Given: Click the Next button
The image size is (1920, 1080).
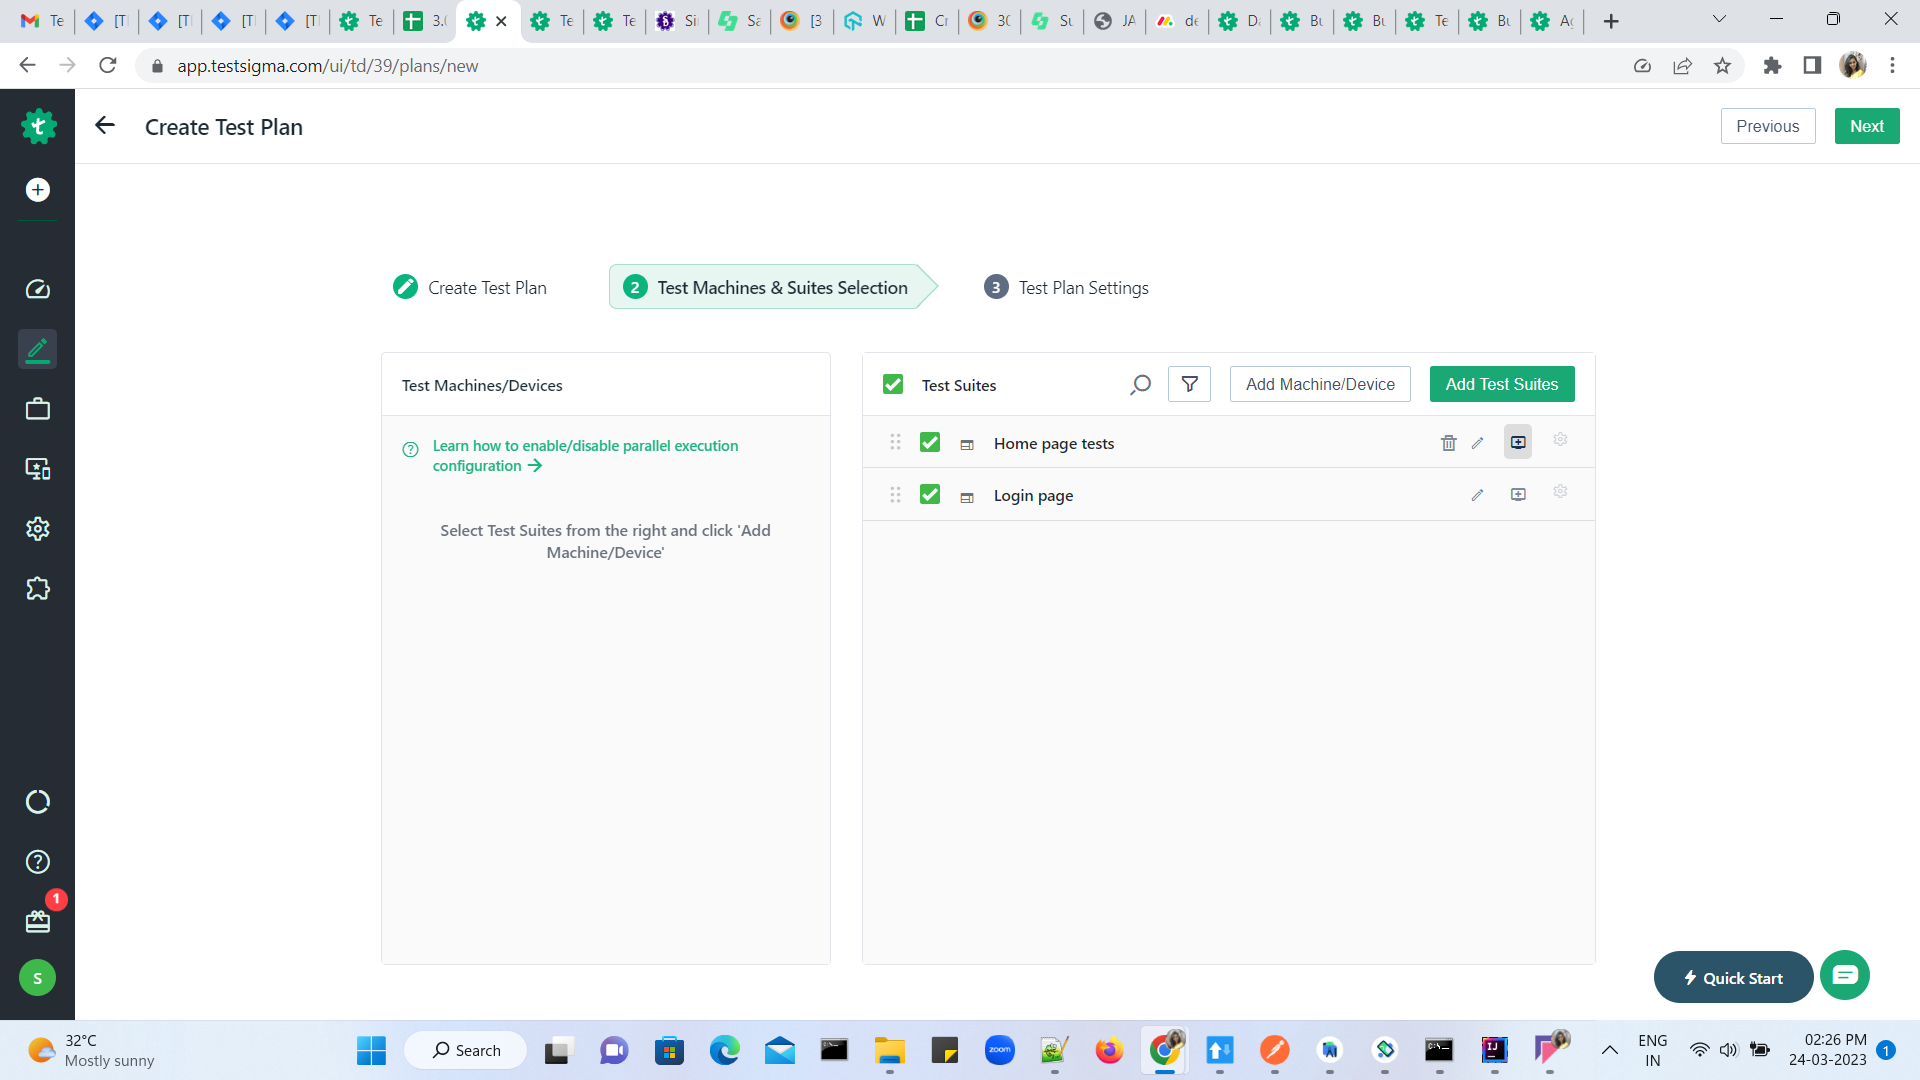Looking at the screenshot, I should coord(1866,126).
